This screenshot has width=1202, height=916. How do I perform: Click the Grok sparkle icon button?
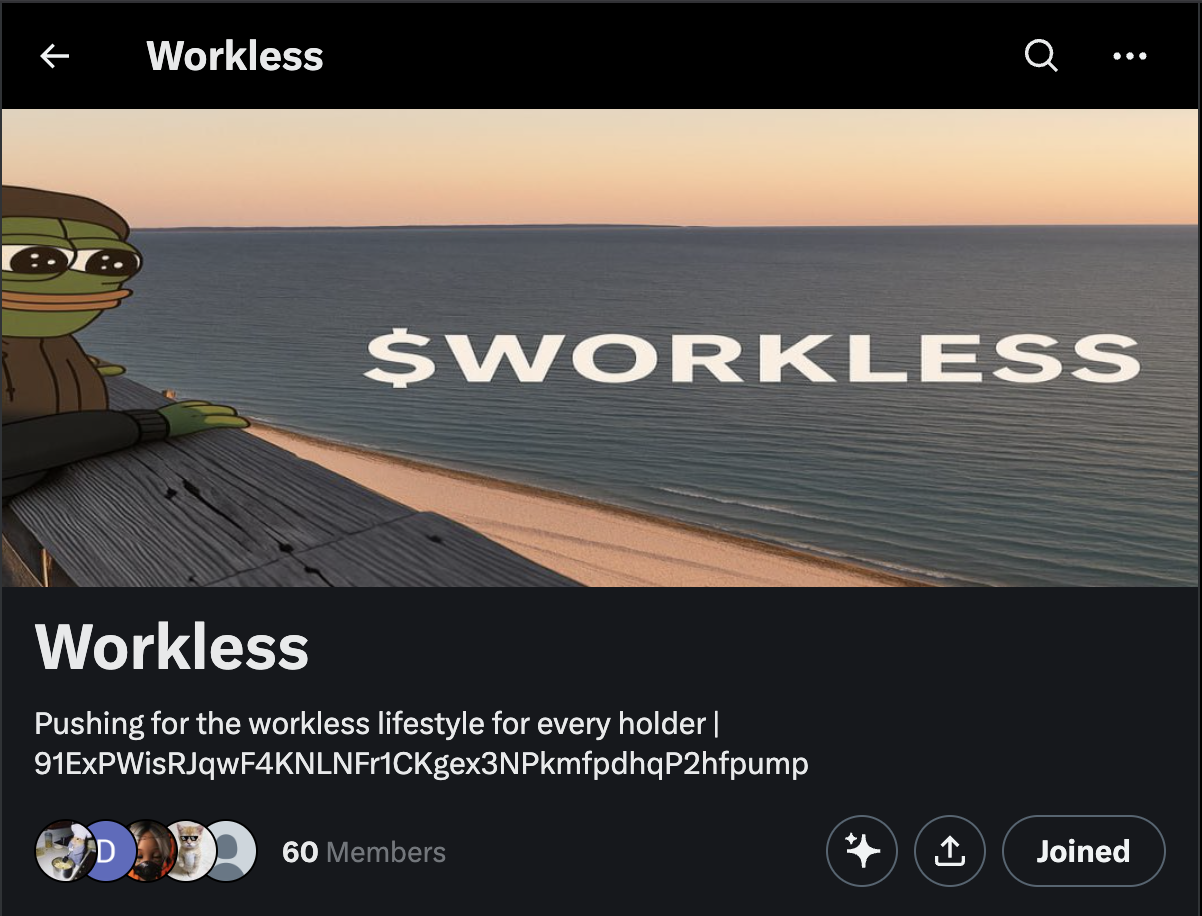pos(862,851)
